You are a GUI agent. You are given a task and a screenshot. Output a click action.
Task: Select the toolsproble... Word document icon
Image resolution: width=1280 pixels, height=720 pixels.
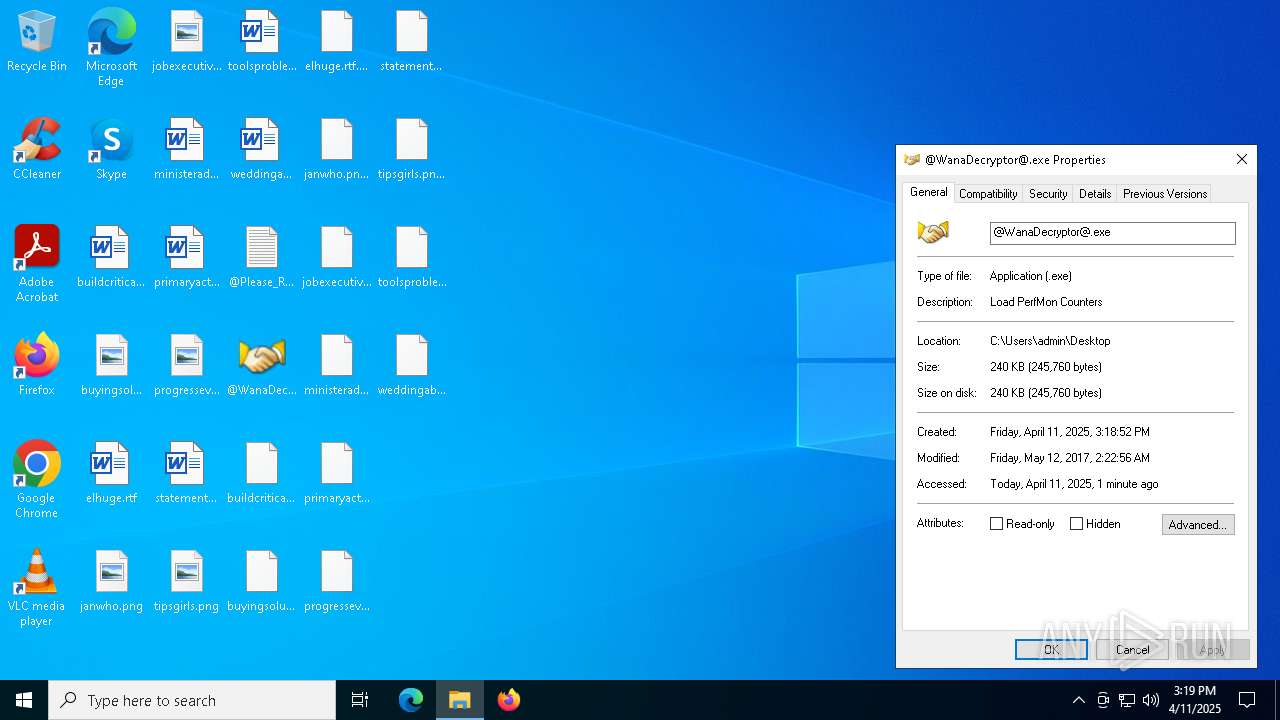[262, 42]
